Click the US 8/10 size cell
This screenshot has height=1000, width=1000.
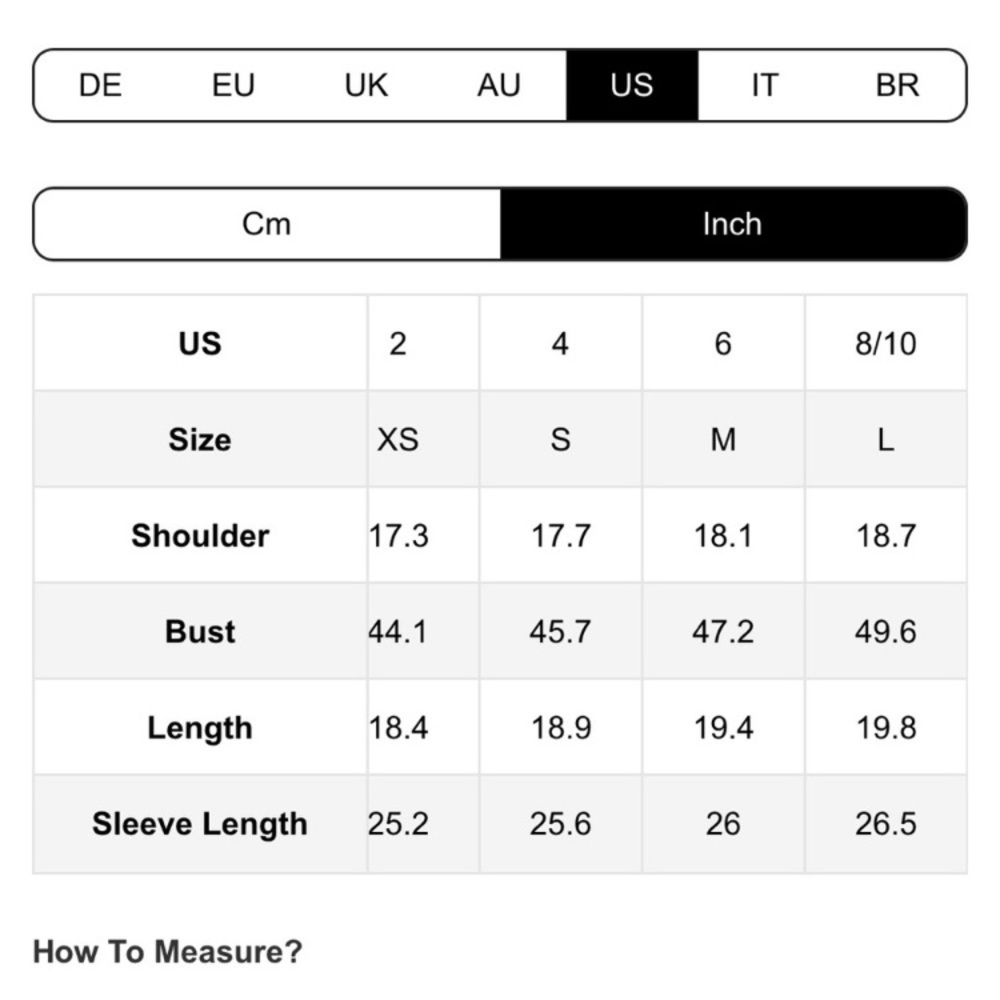pos(886,343)
